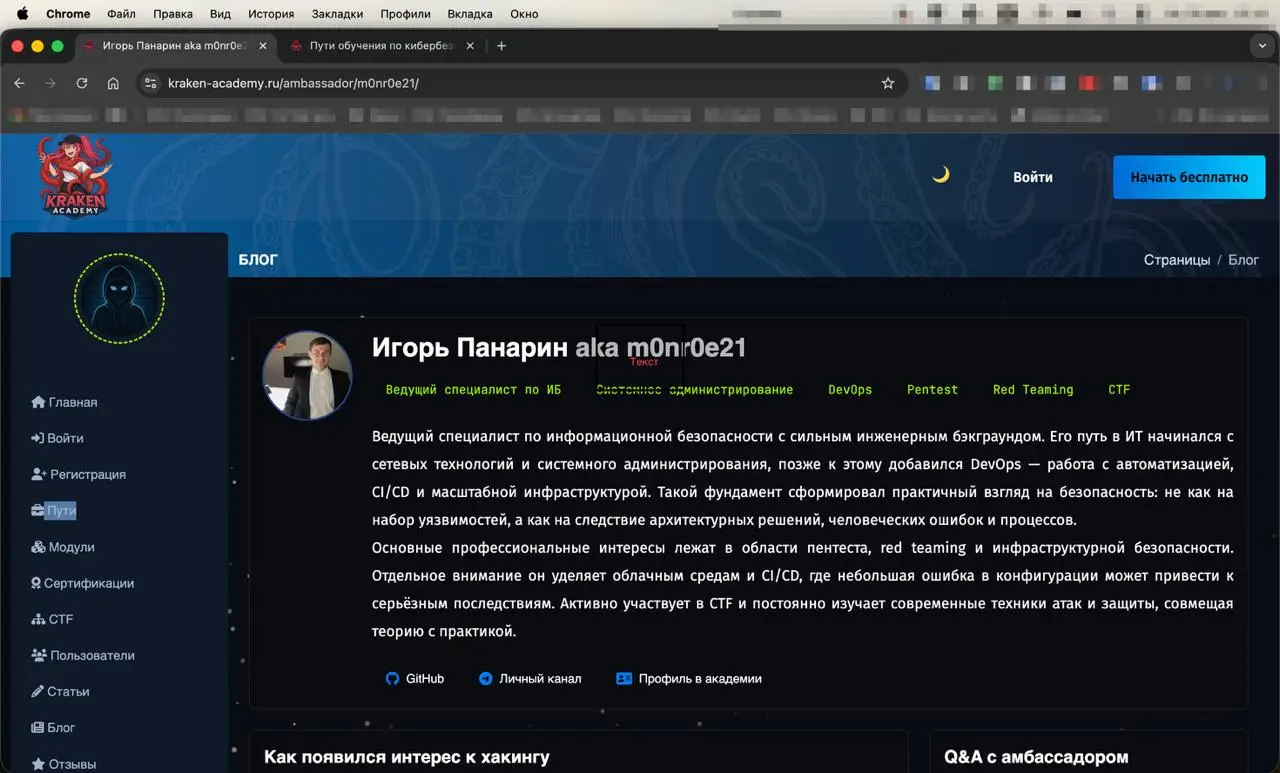Click the star icon beside Отзывы

click(x=38, y=764)
